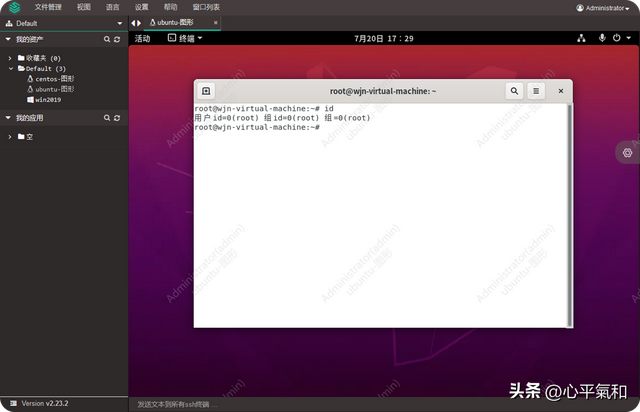Collapse the 我的资产 panel

(x=8, y=39)
